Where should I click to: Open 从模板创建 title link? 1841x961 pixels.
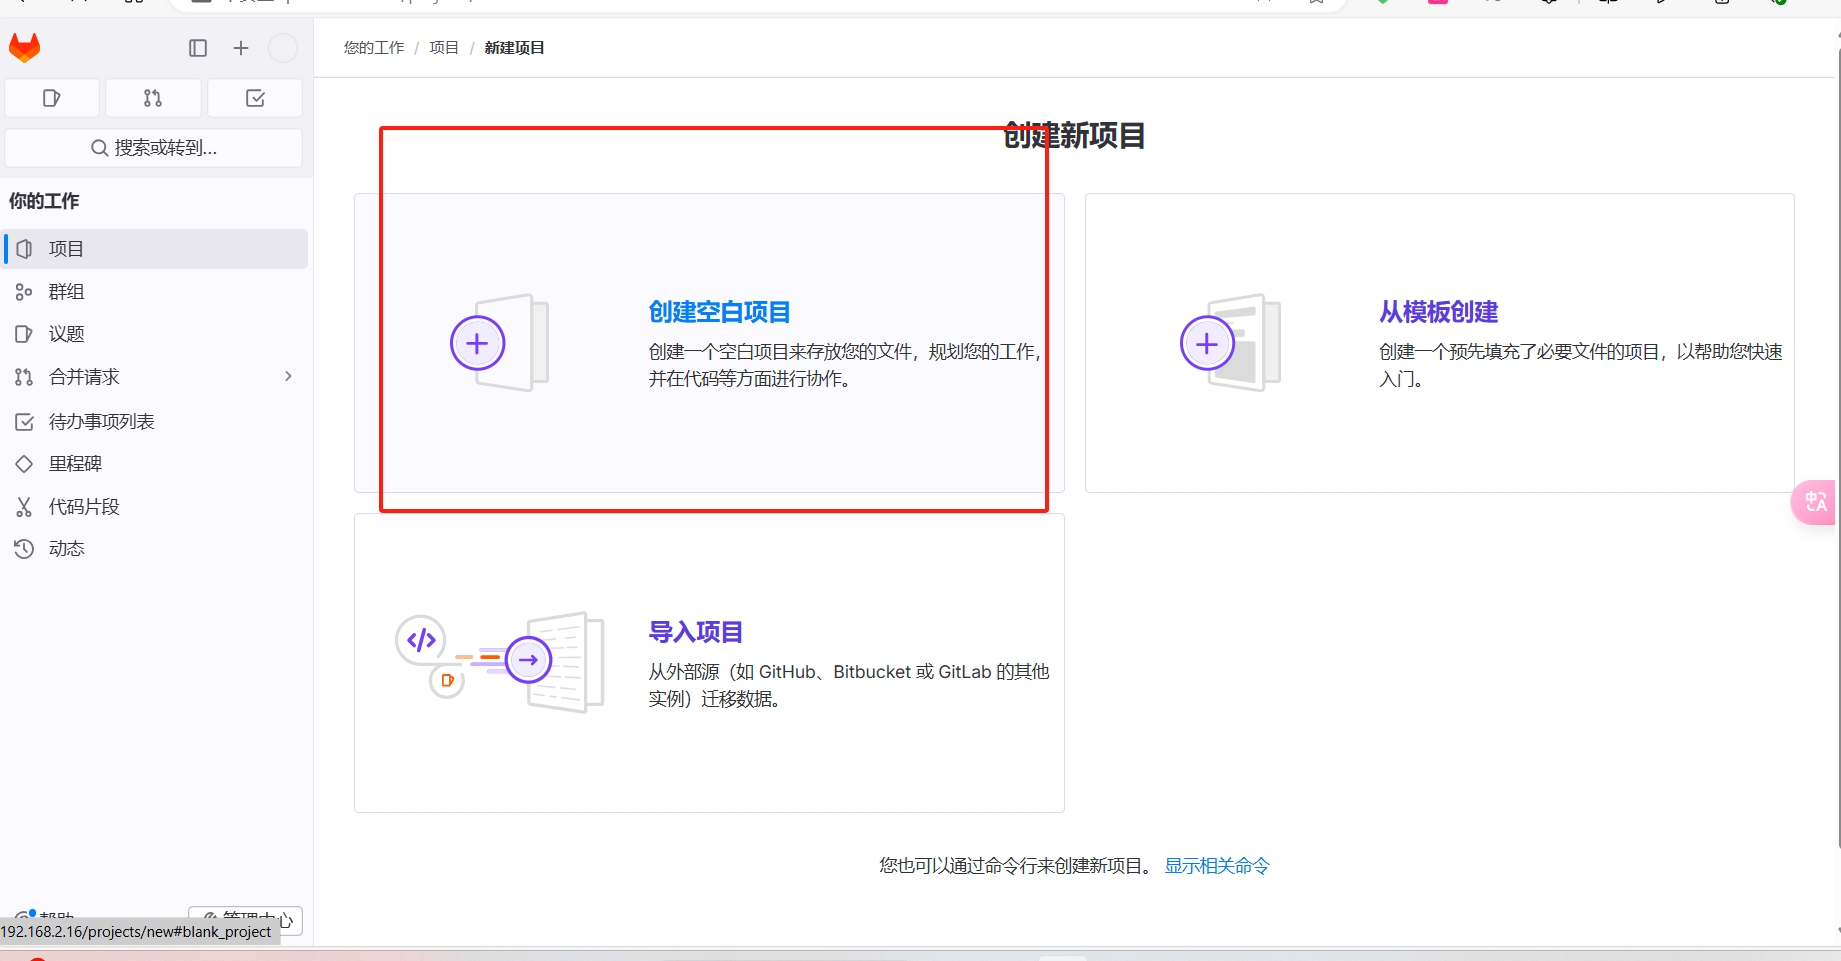click(x=1438, y=312)
